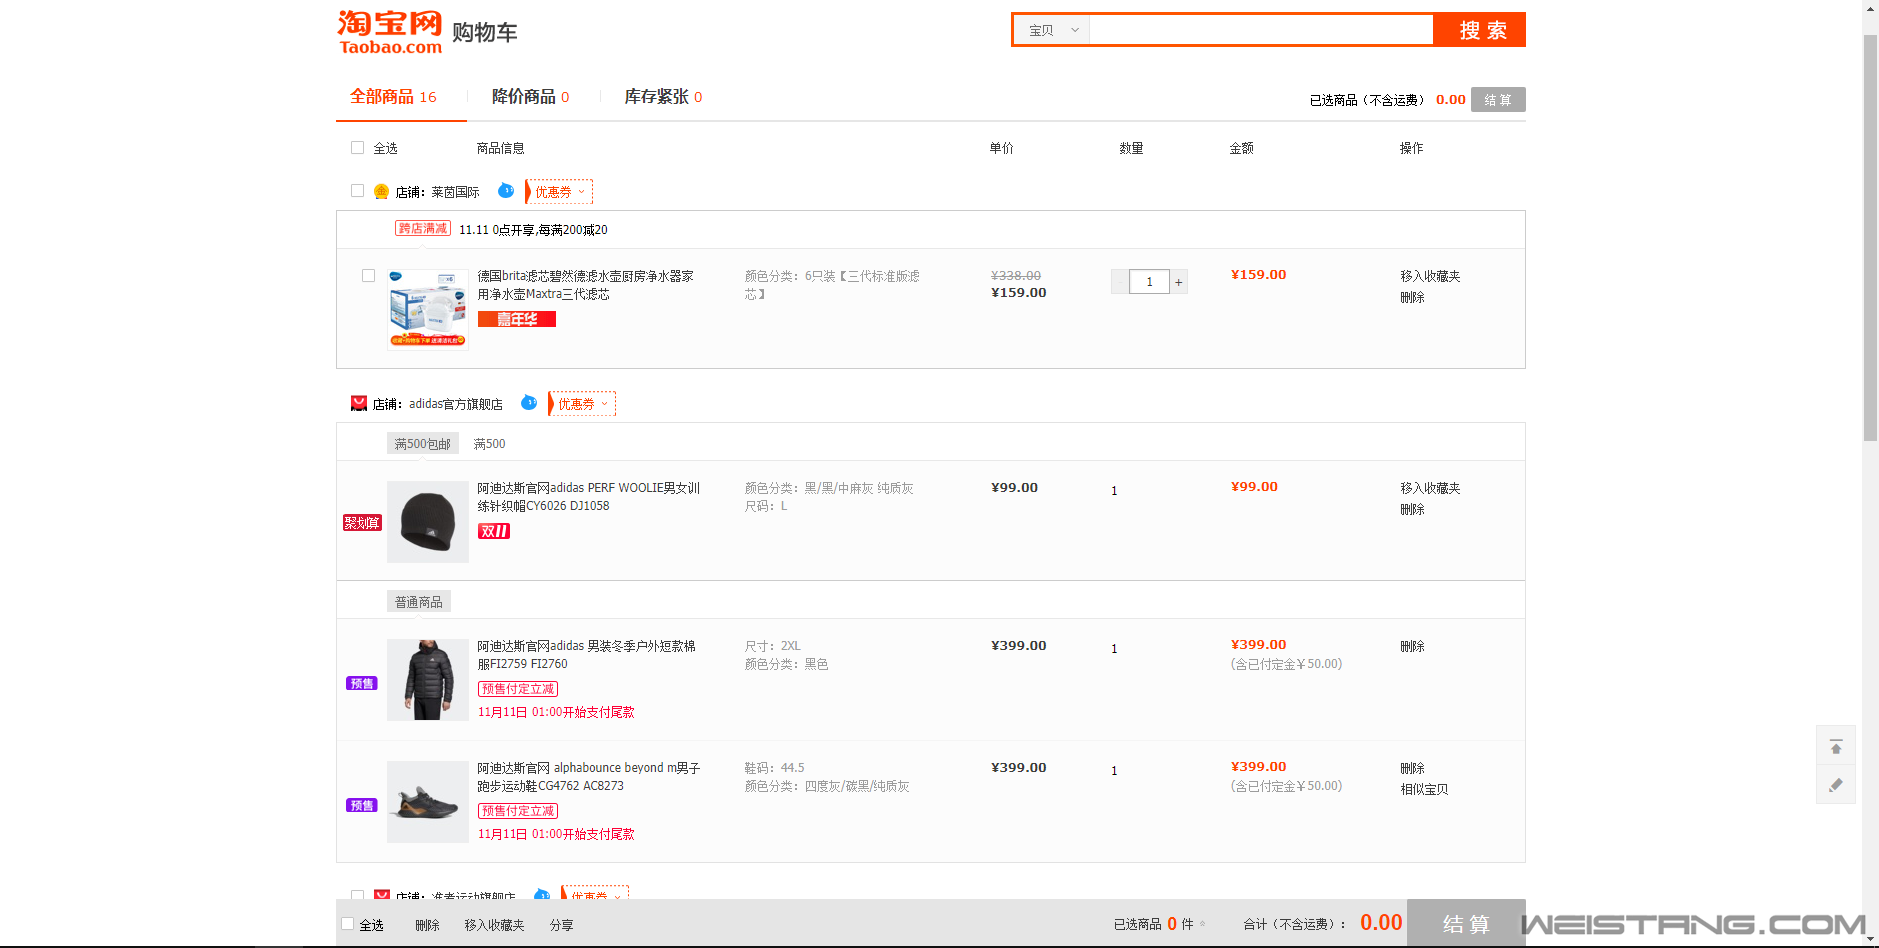Viewport: 1879px width, 948px height.
Task: Click the 聚划算 badge on the hat item
Action: coord(362,523)
